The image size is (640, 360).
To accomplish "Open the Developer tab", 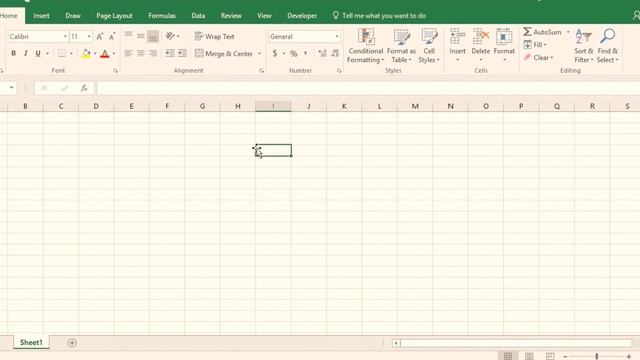I will (302, 16).
